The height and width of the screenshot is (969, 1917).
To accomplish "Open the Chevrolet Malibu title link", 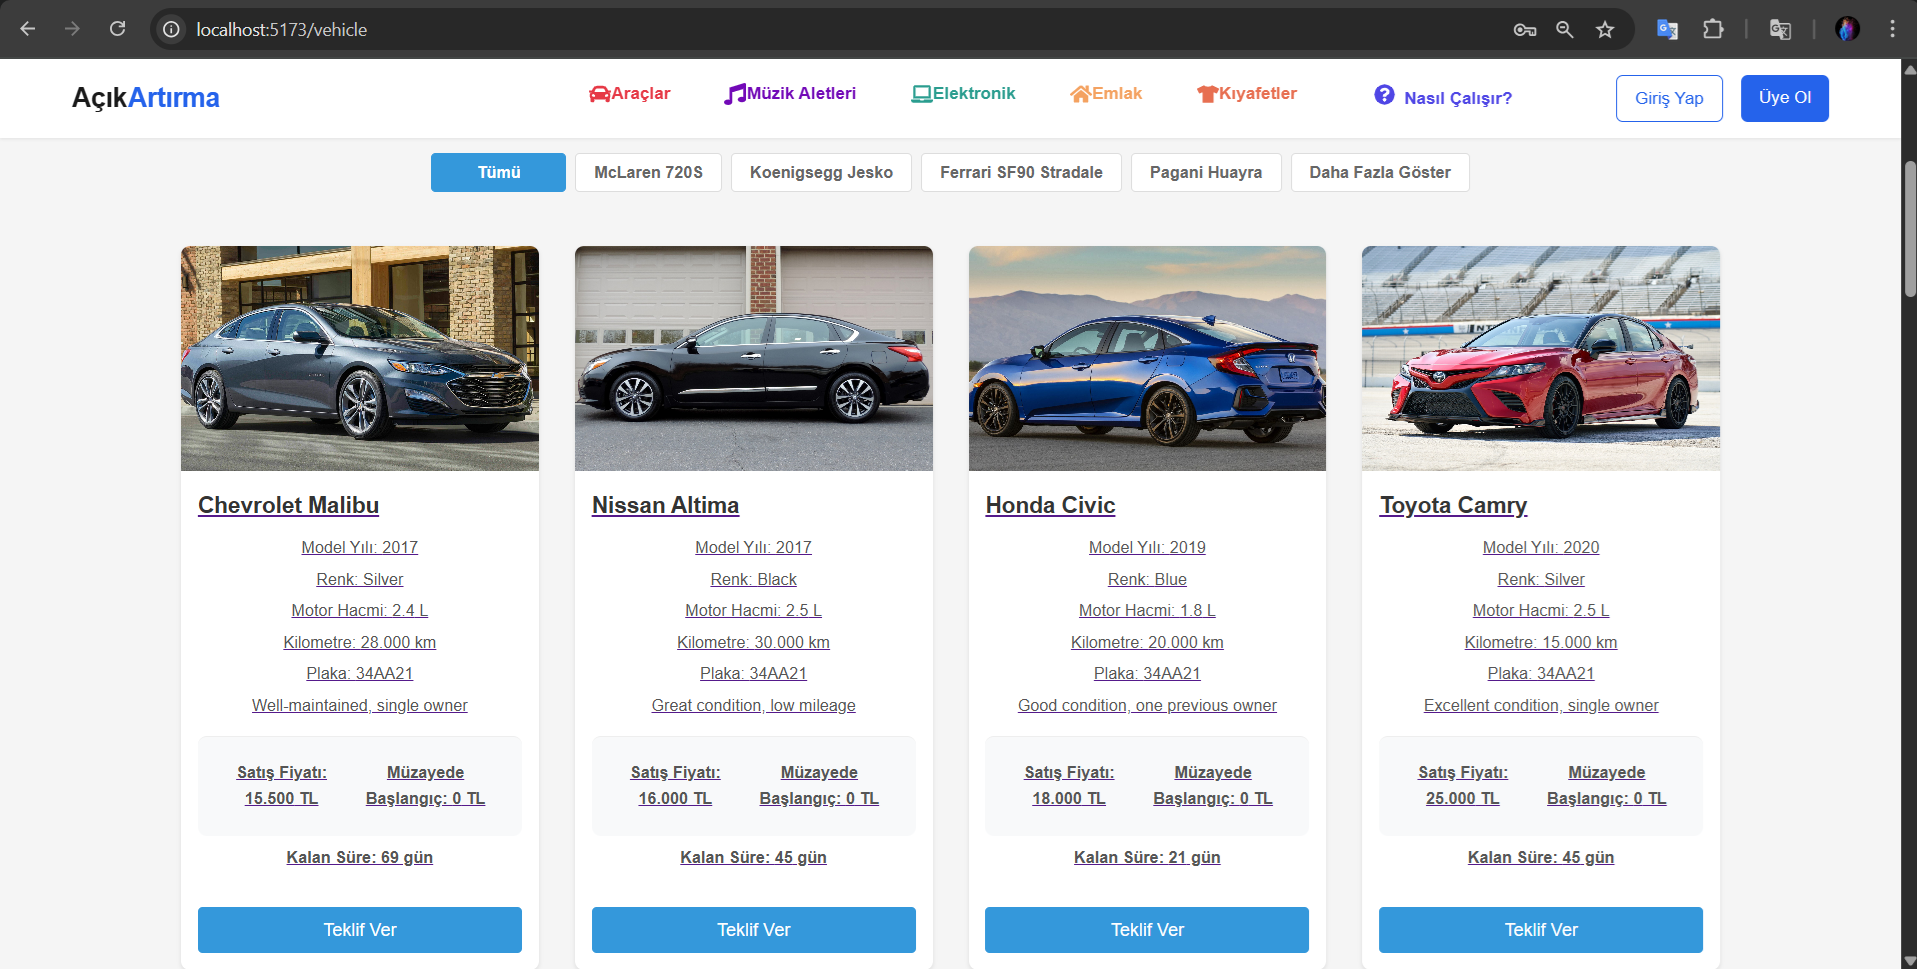I will click(288, 505).
